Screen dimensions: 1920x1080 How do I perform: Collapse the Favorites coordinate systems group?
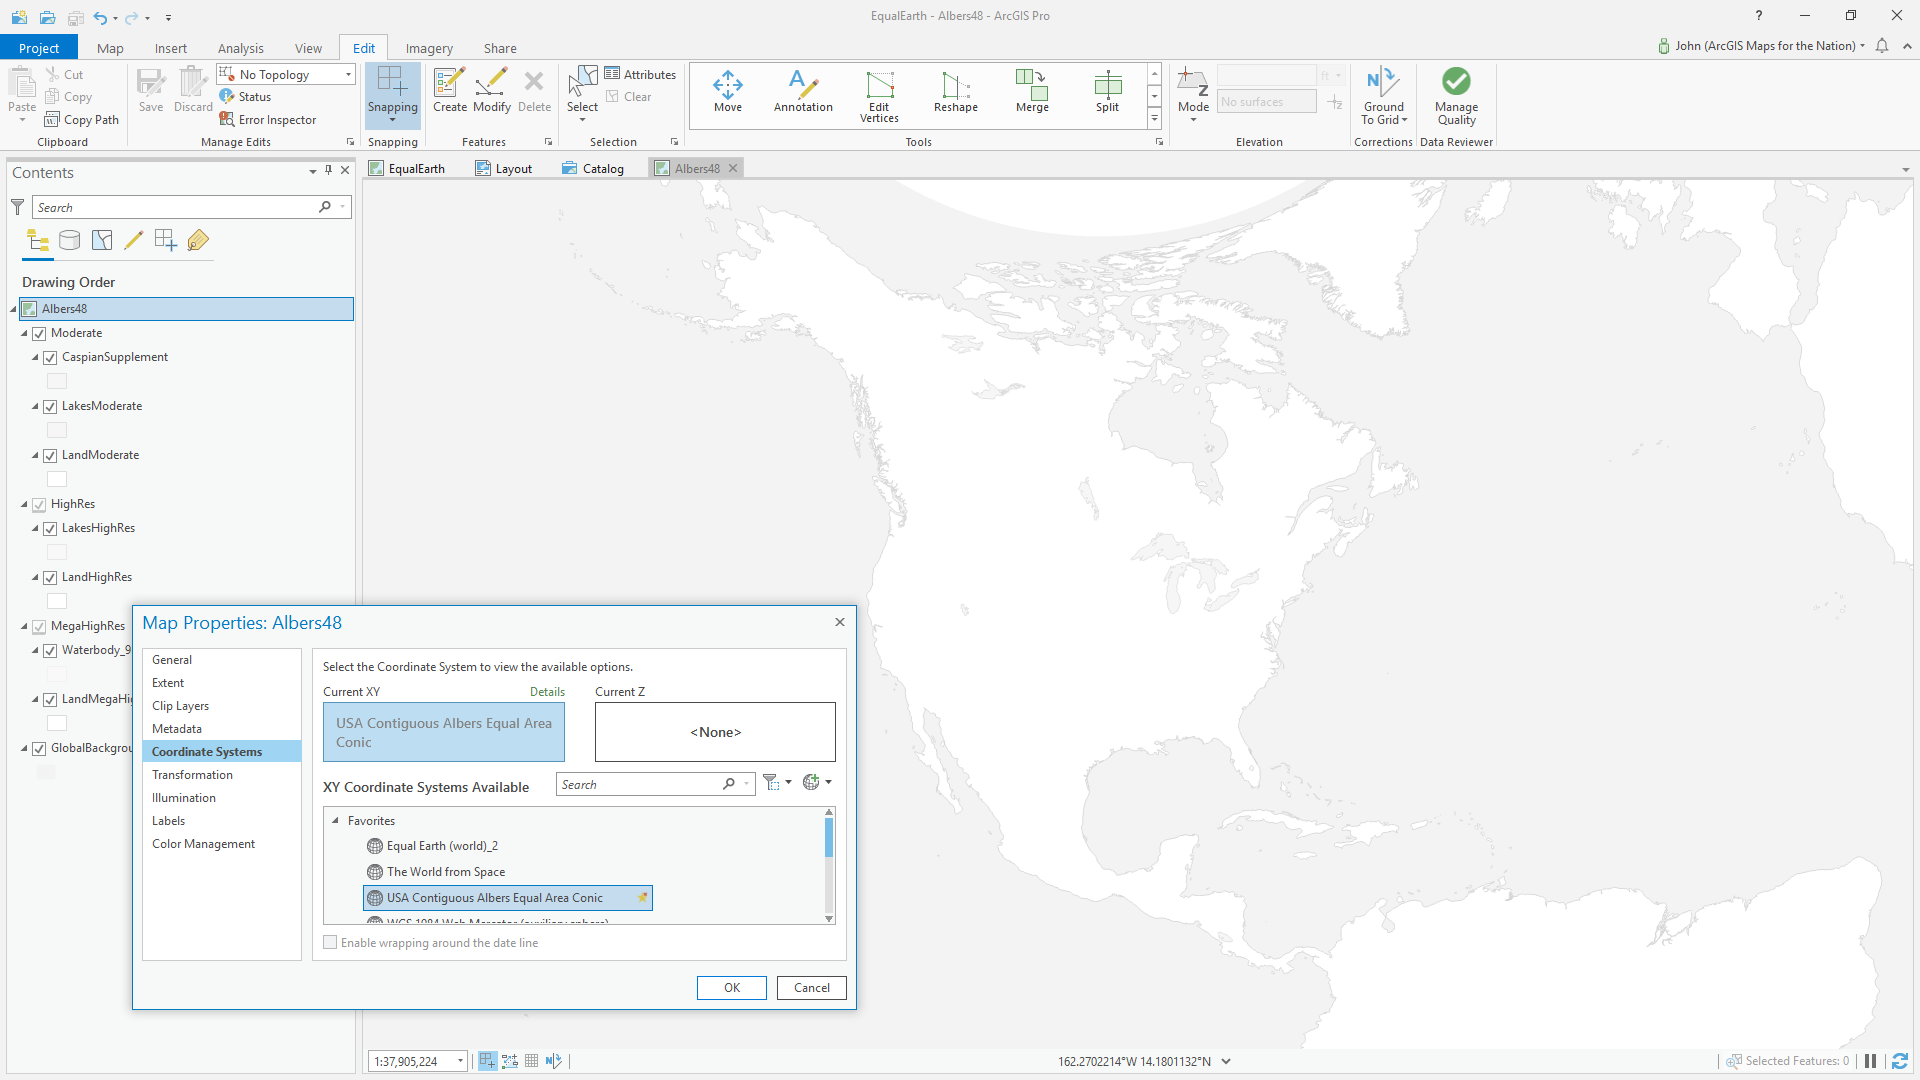point(335,820)
